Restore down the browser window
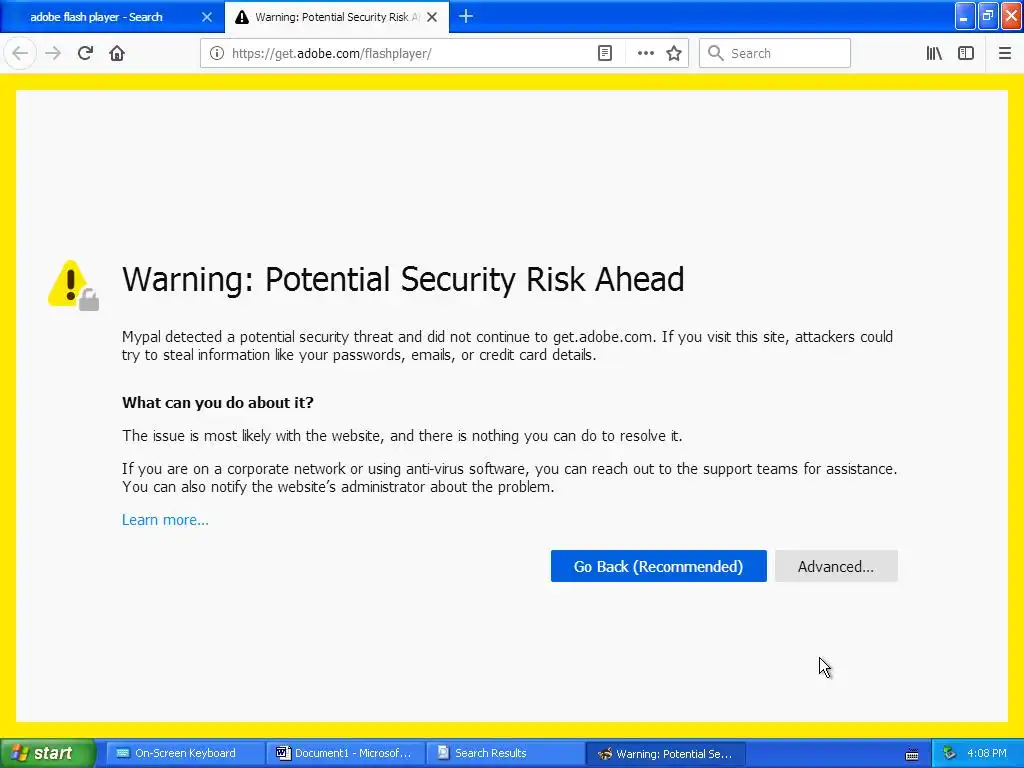The image size is (1024, 768). click(987, 16)
